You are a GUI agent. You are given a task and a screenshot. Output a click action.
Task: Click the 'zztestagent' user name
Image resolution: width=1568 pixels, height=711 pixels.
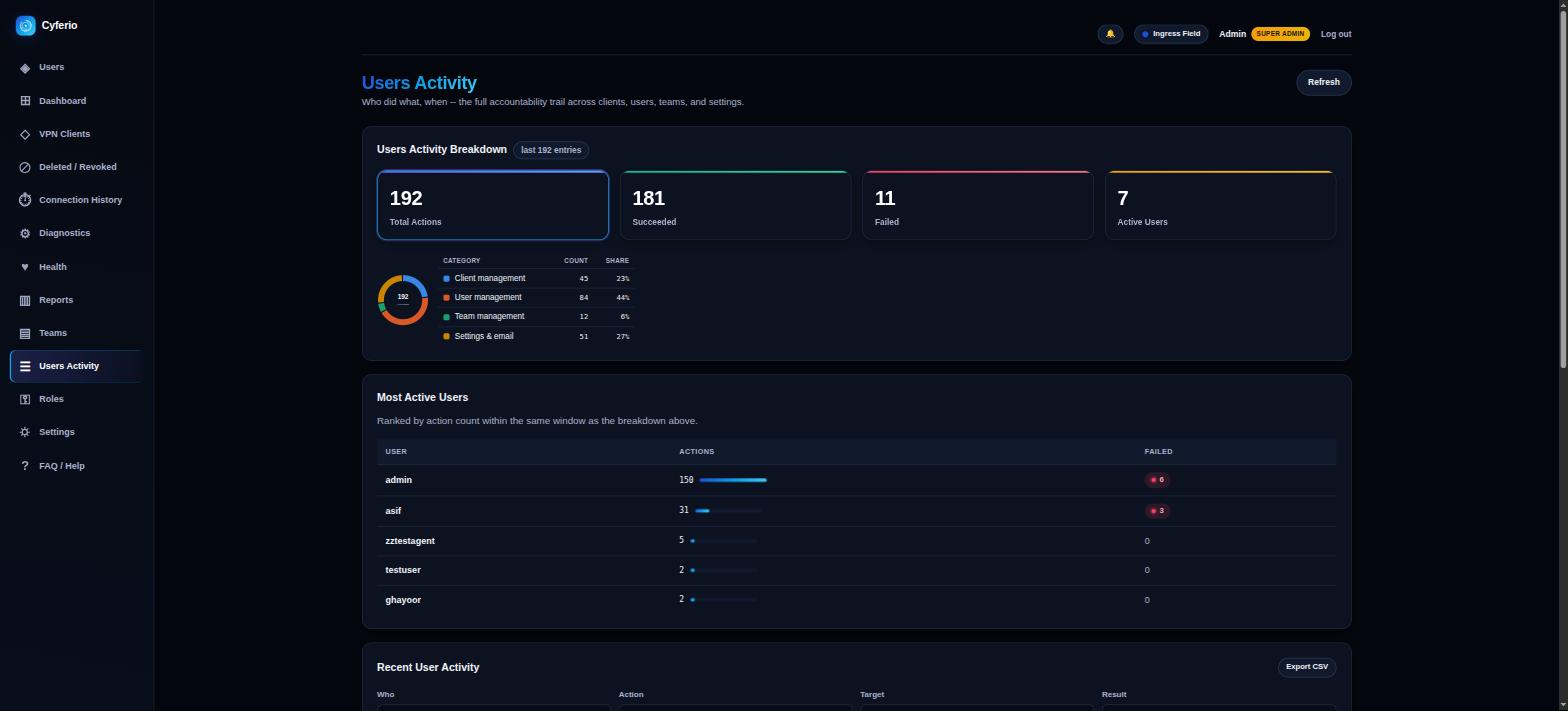pos(410,541)
